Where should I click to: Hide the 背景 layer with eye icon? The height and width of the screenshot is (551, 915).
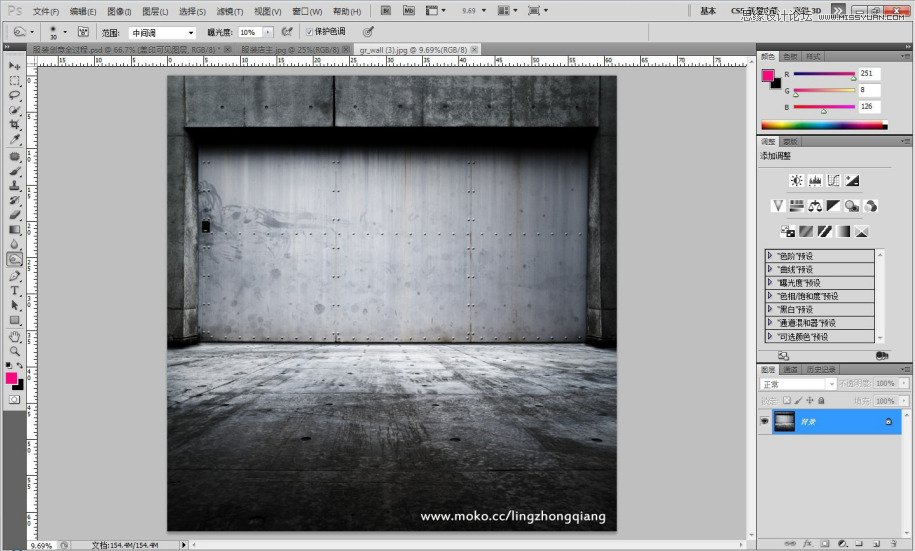click(x=765, y=422)
